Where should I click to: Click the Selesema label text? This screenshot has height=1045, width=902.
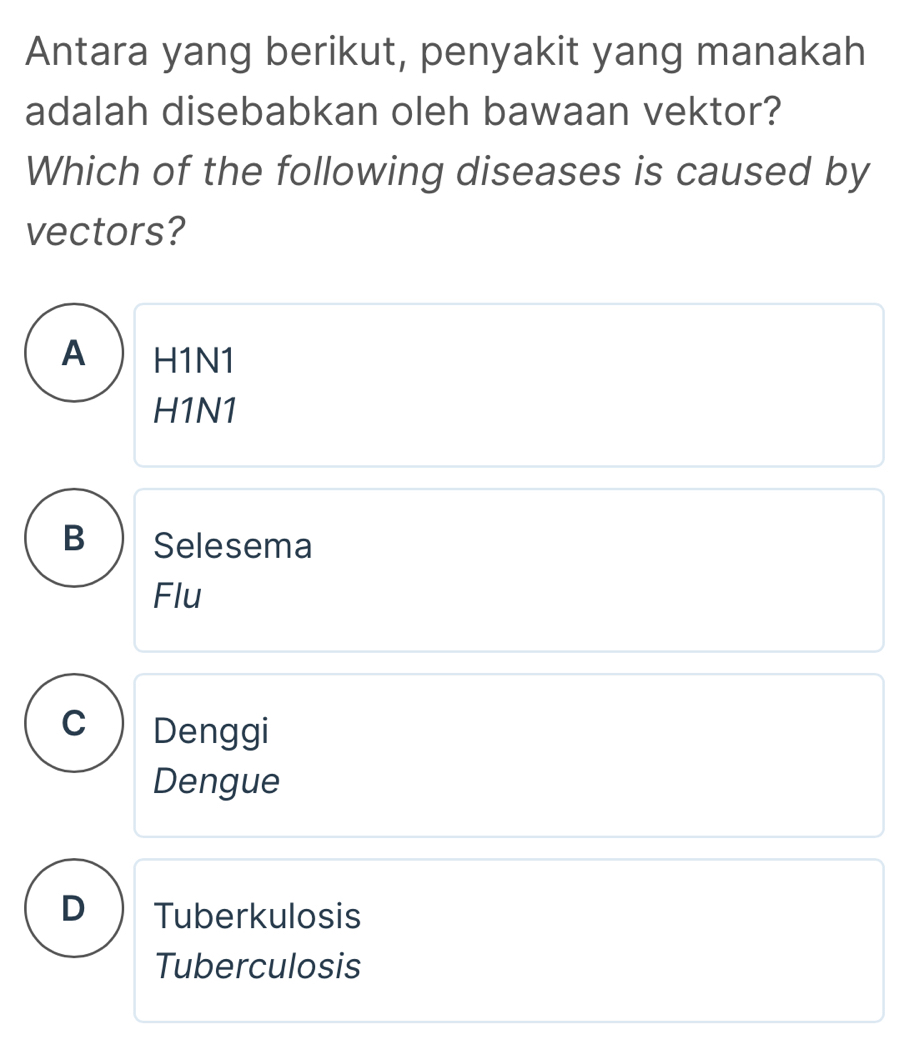tap(231, 545)
